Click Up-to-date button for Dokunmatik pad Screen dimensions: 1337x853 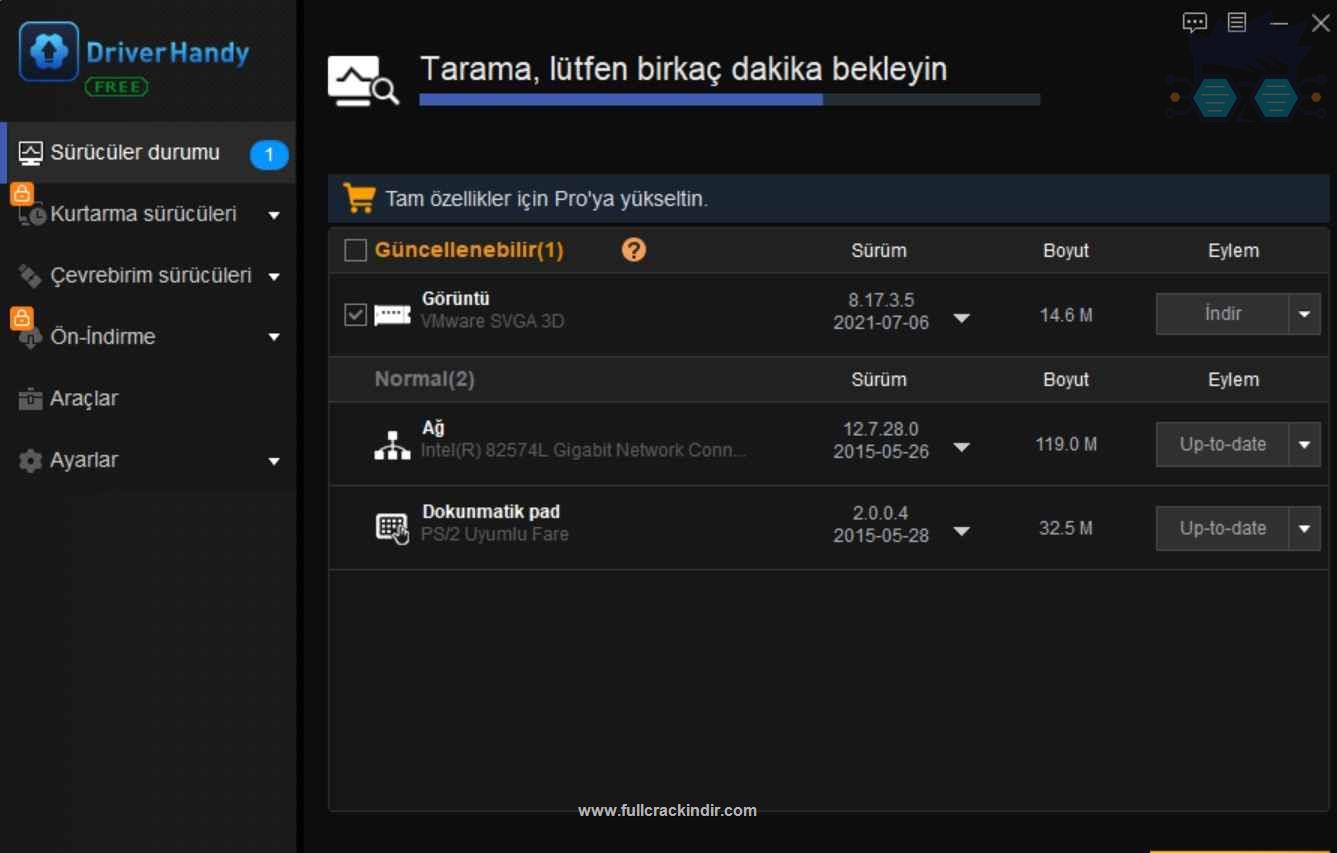pyautogui.click(x=1222, y=528)
